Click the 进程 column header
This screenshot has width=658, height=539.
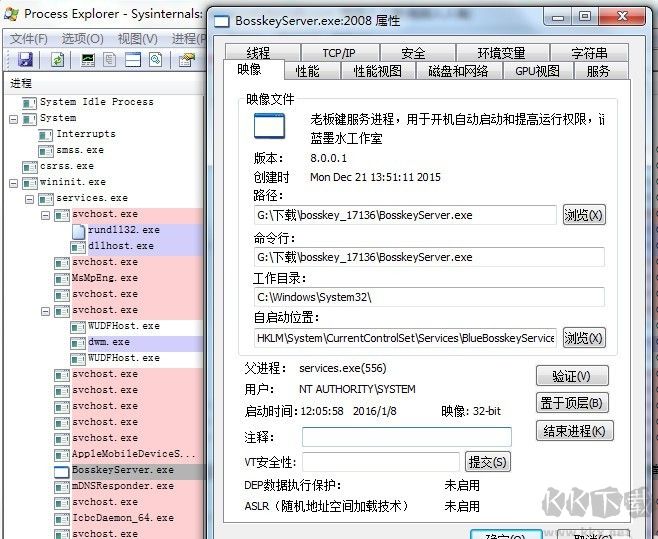(x=105, y=83)
